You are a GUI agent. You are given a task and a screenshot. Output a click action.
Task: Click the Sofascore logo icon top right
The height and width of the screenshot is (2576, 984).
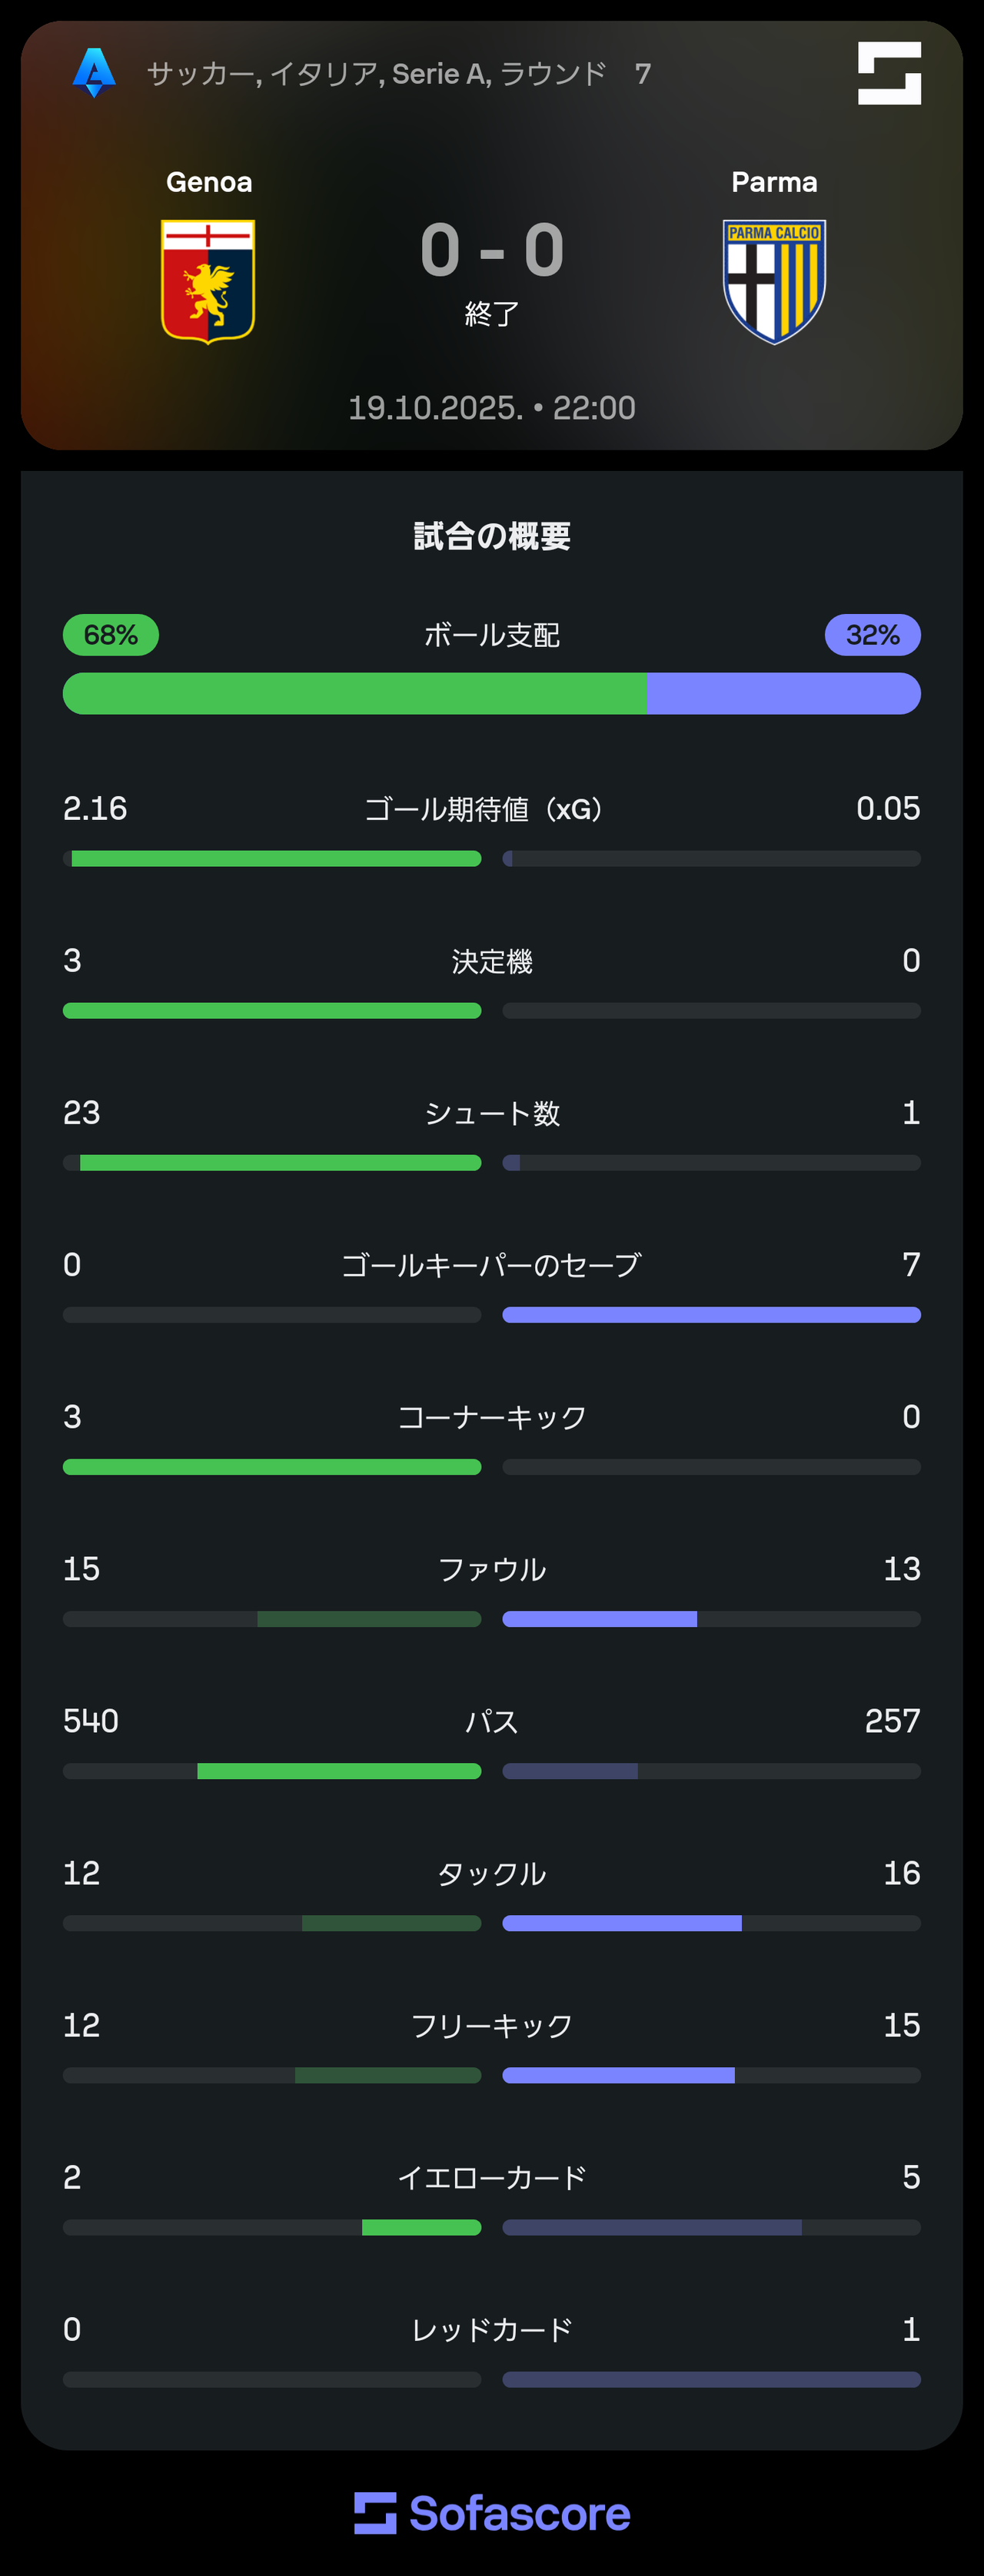coord(889,73)
